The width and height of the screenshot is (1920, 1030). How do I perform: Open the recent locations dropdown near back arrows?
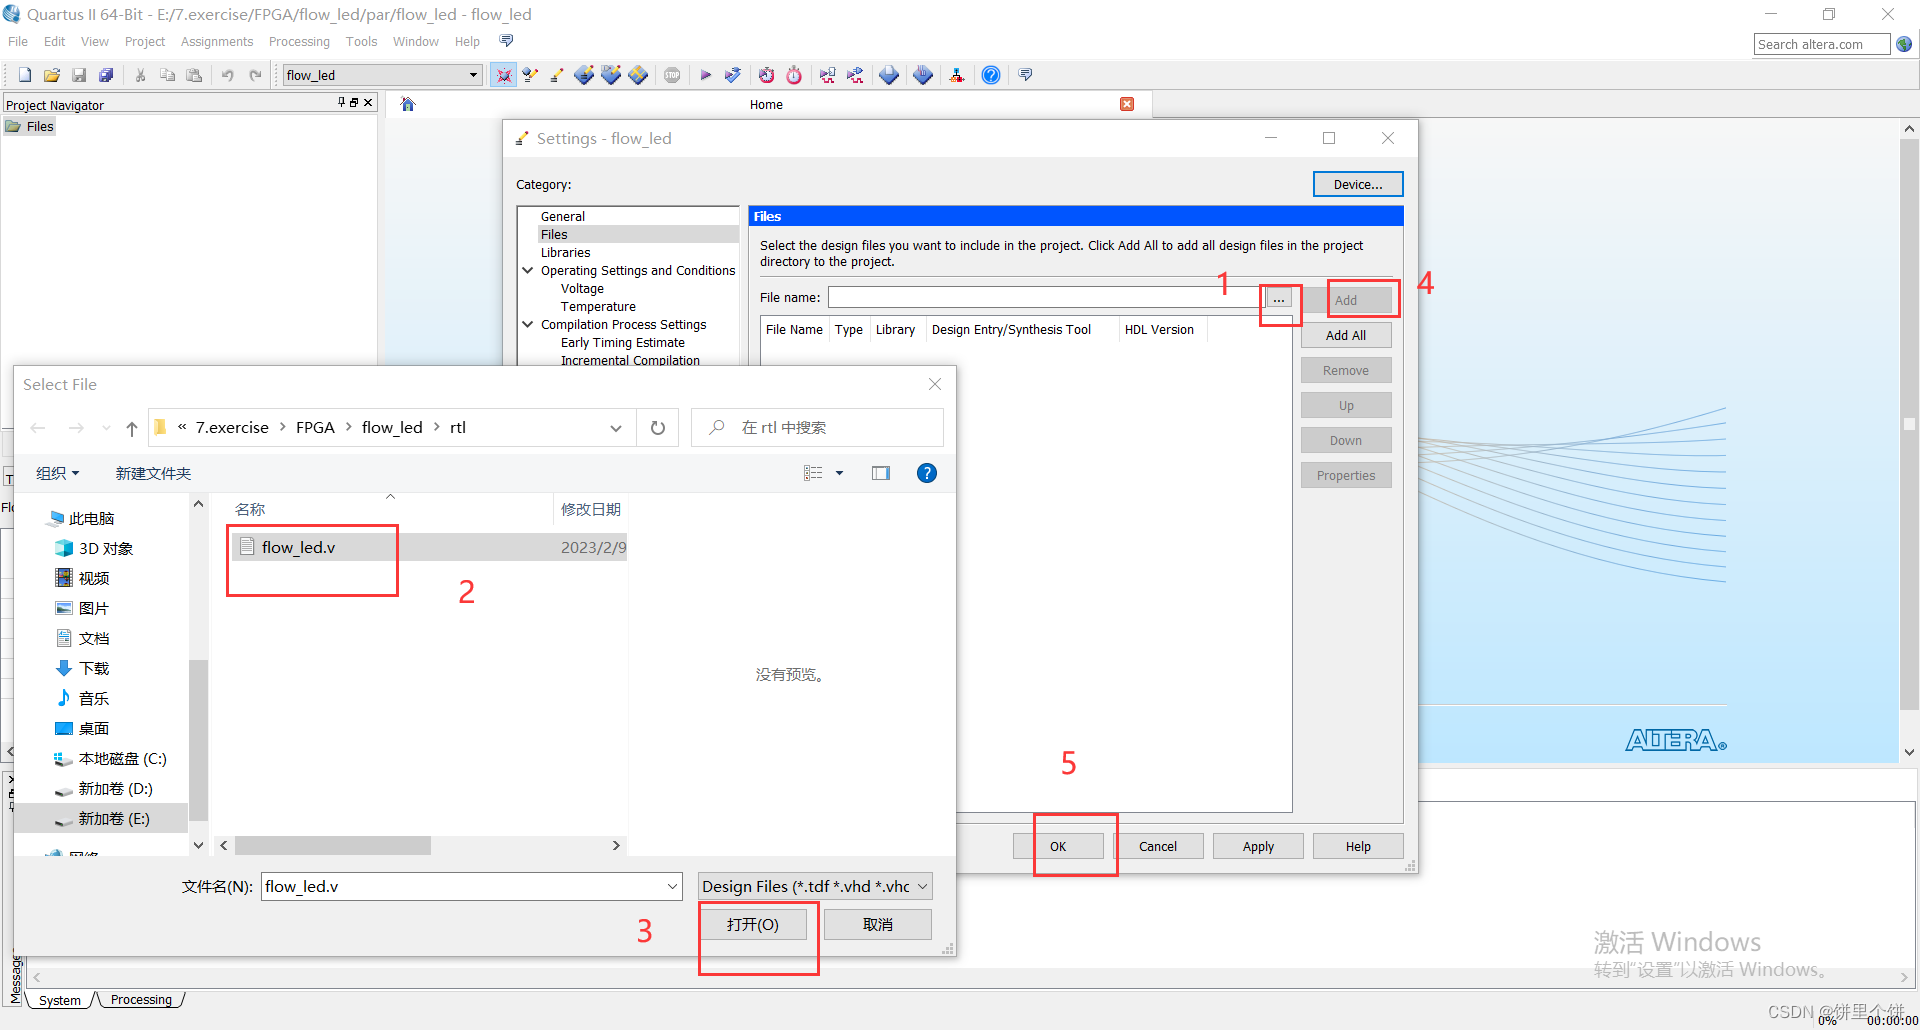point(107,428)
